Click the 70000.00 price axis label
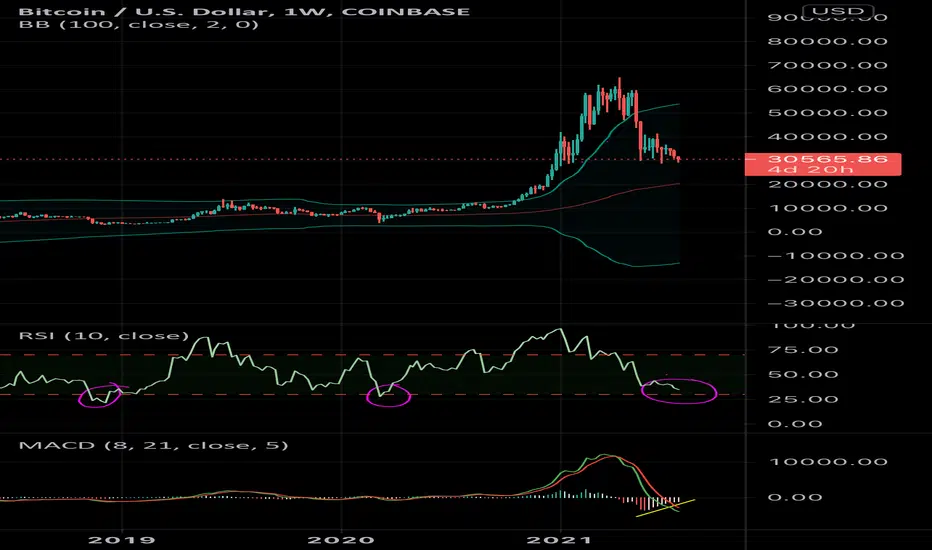 tap(827, 65)
